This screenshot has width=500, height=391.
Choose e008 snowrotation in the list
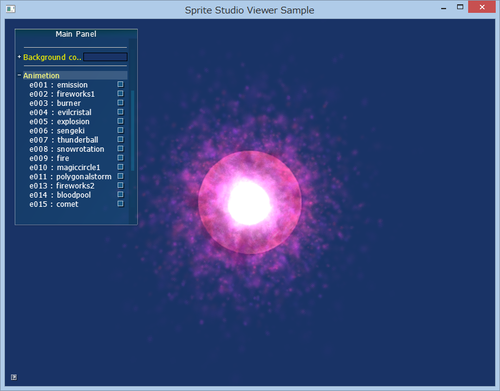coord(67,149)
